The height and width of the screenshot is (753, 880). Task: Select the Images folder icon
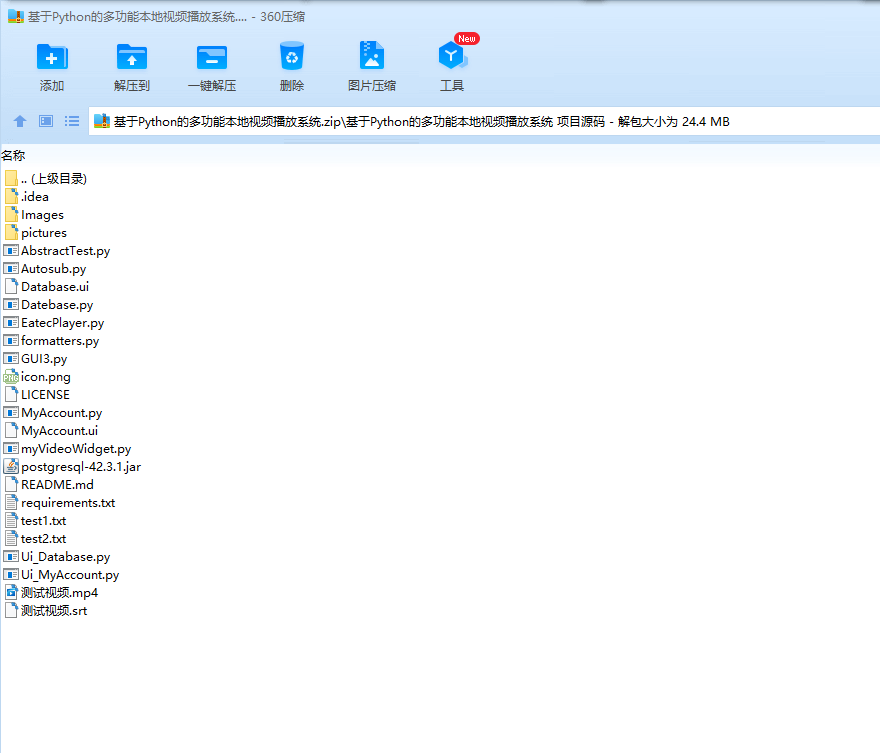point(11,214)
